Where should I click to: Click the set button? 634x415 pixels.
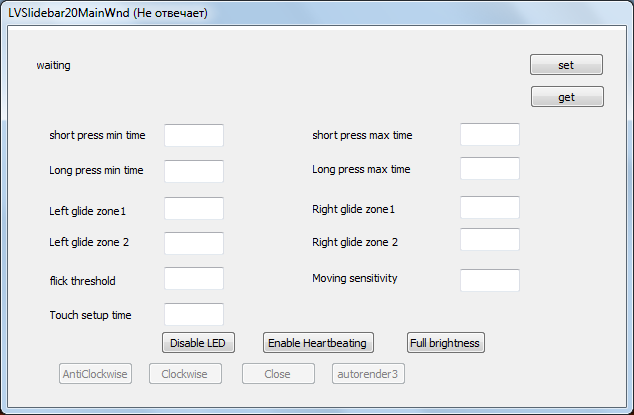[566, 65]
